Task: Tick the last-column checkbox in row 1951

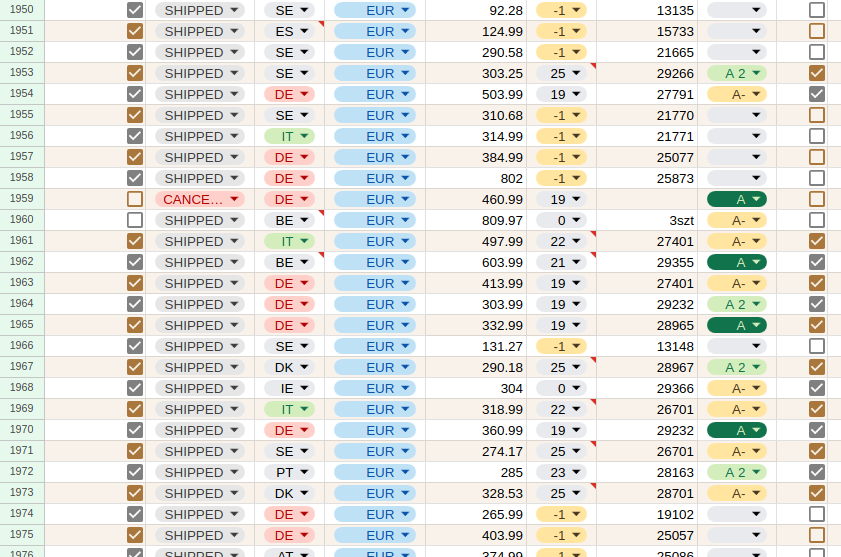Action: pos(816,31)
